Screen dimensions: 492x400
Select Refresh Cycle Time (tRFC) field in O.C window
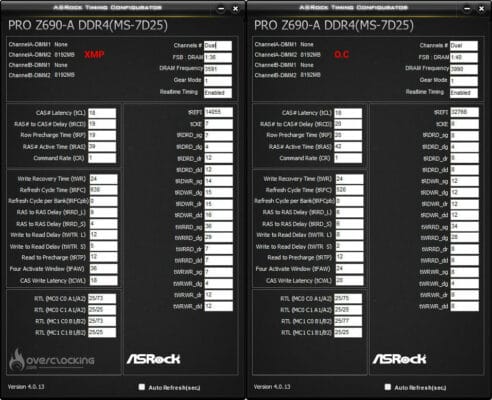[349, 190]
